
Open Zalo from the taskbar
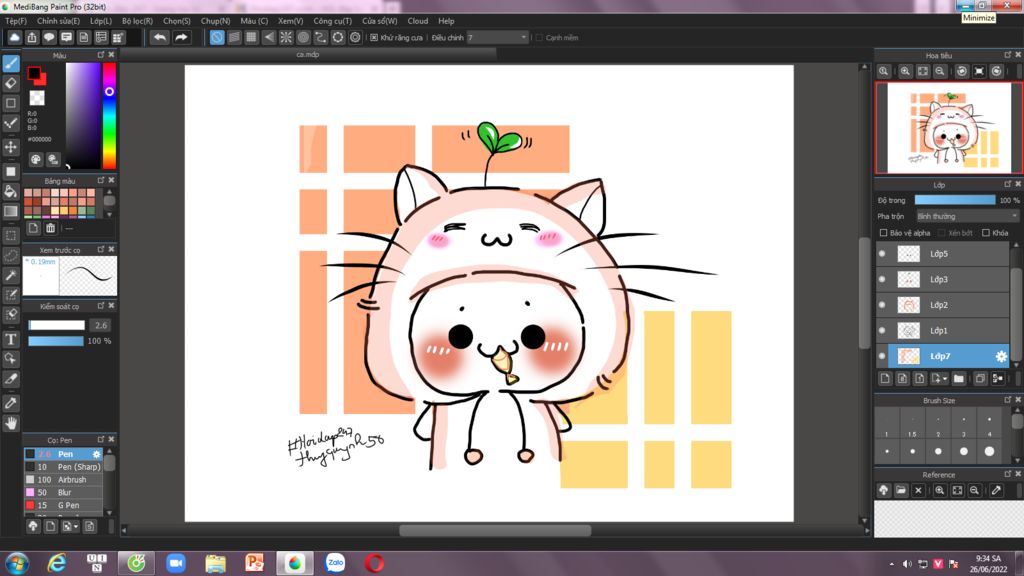tap(335, 563)
